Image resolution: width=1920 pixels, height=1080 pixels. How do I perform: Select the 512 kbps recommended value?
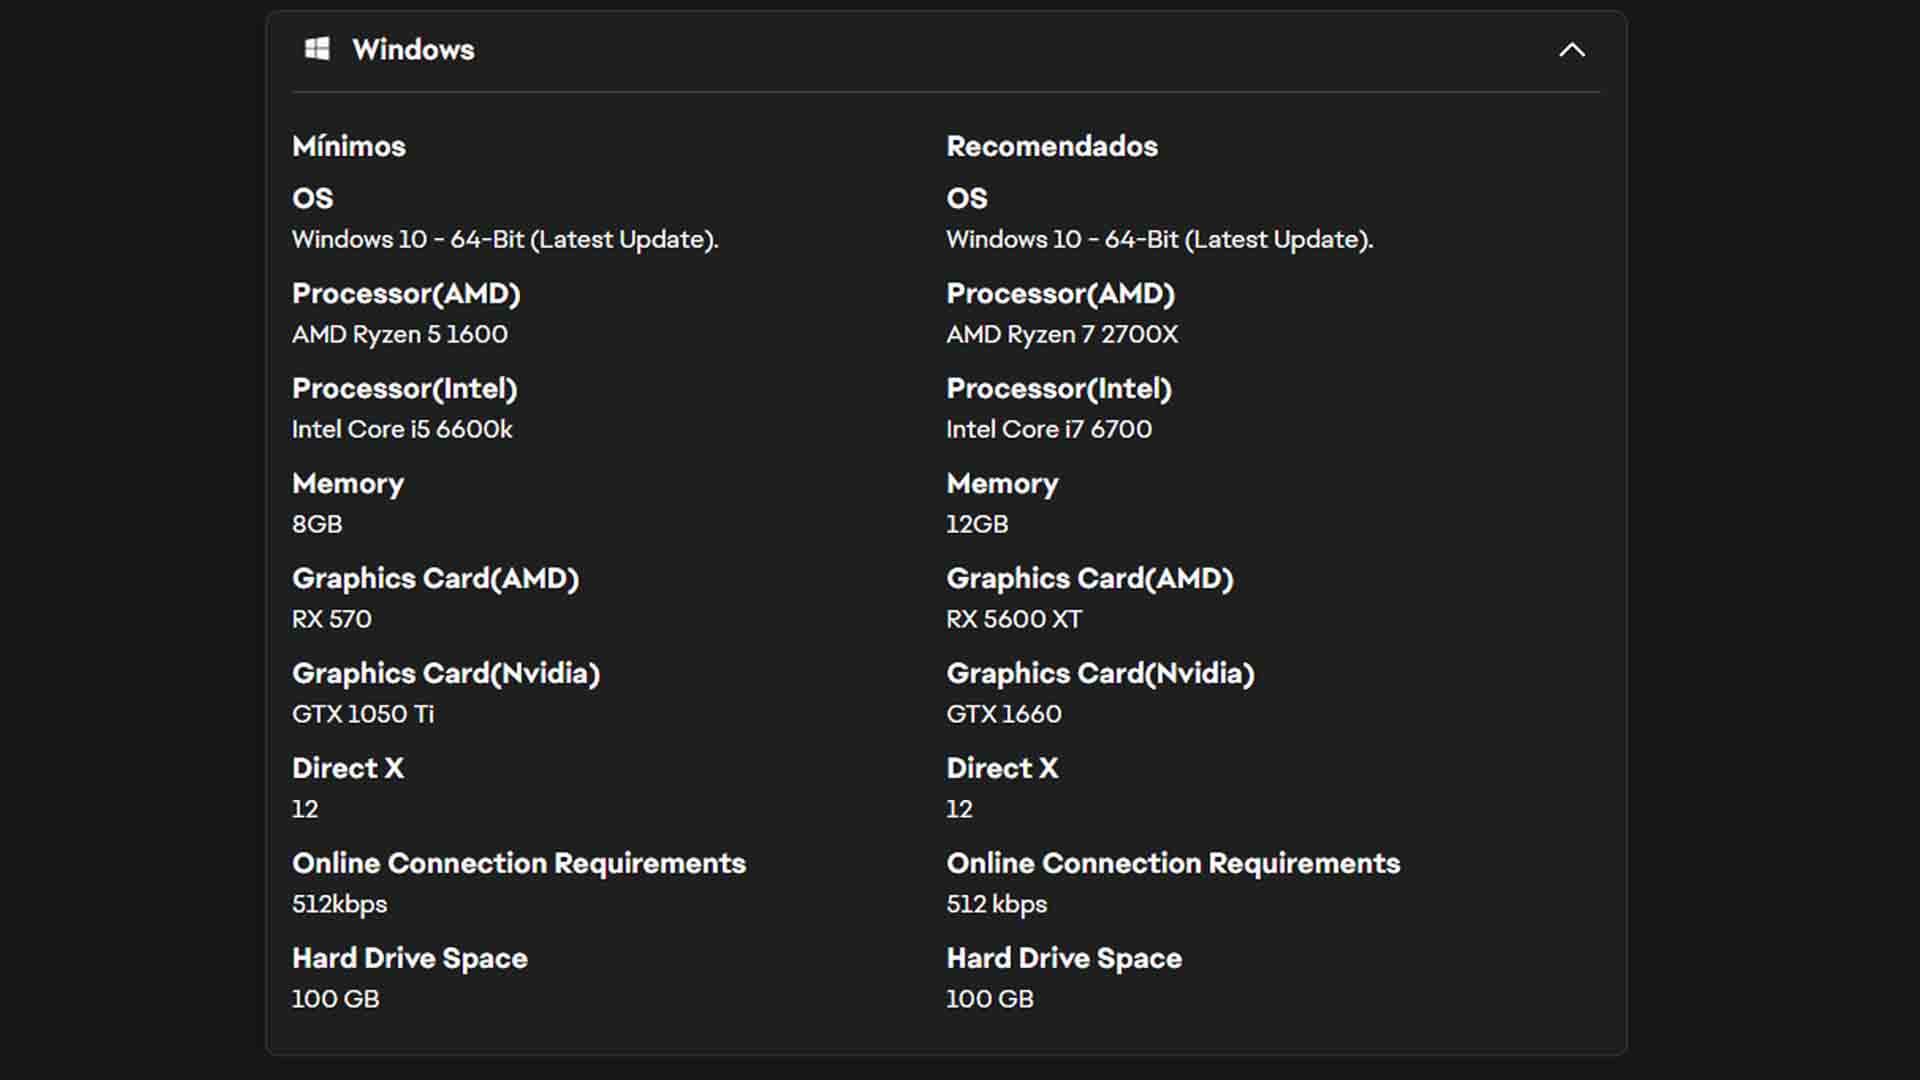click(x=997, y=904)
